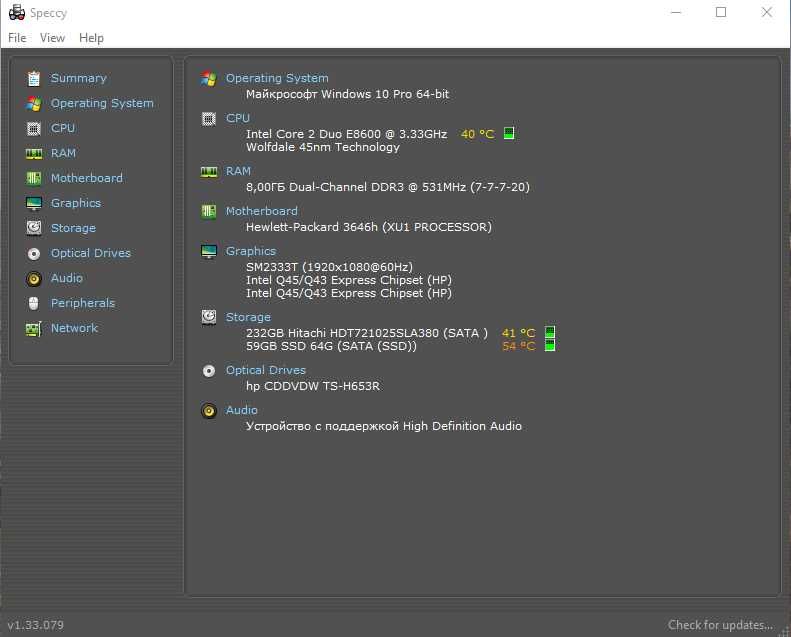Go to CPU section in sidebar
Screen dimensions: 791x637
click(x=63, y=128)
